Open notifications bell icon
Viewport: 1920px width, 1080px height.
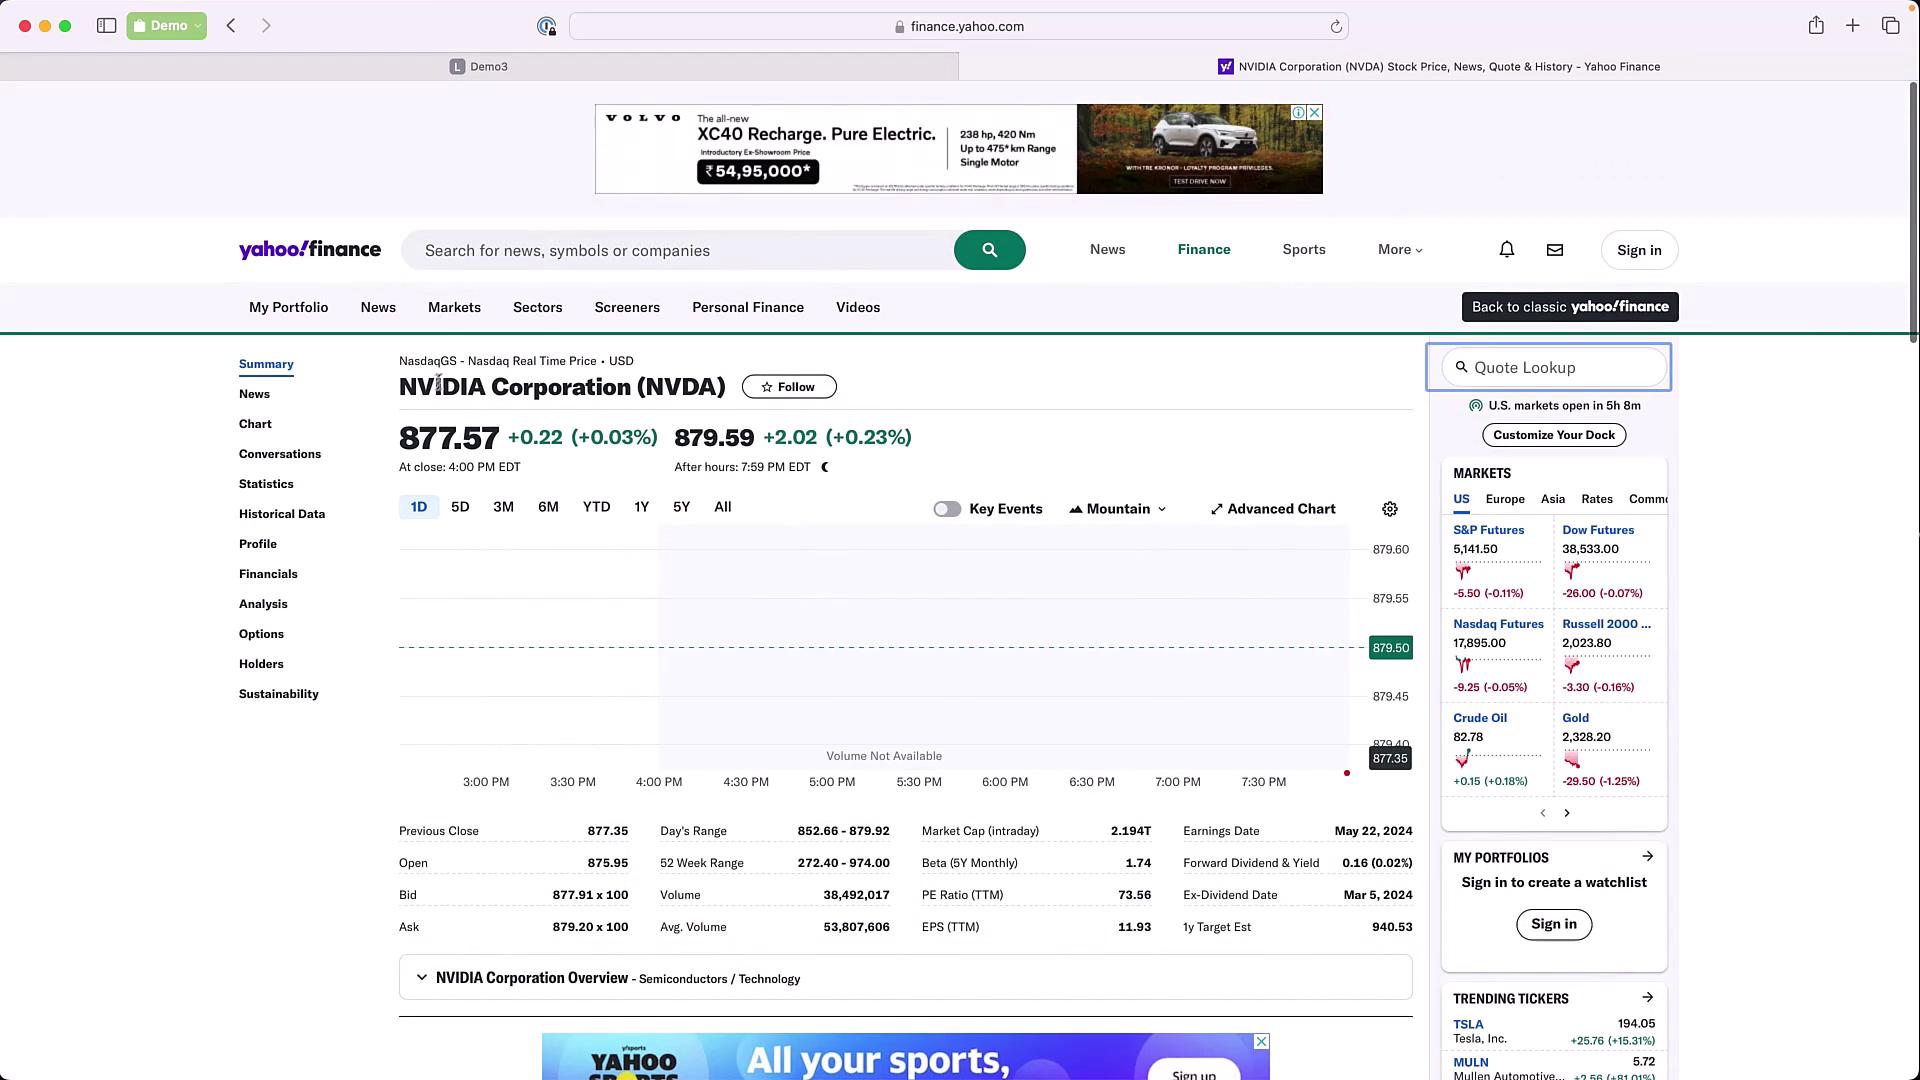click(1506, 250)
